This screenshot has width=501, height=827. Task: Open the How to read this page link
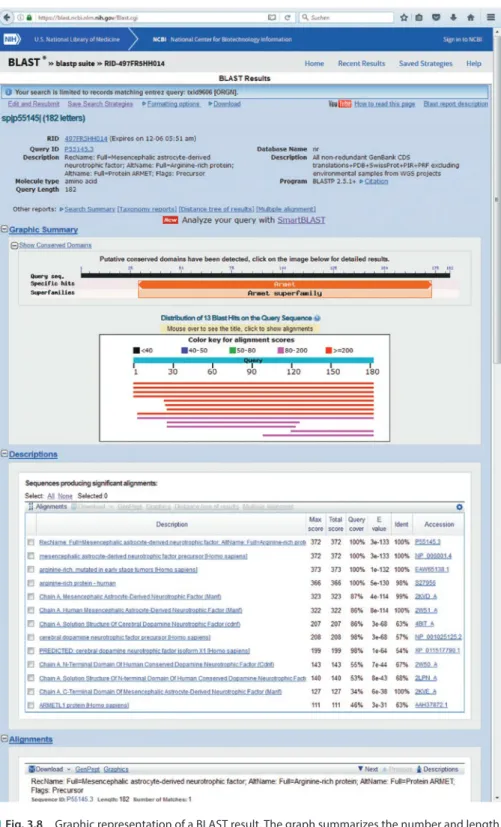pos(384,104)
